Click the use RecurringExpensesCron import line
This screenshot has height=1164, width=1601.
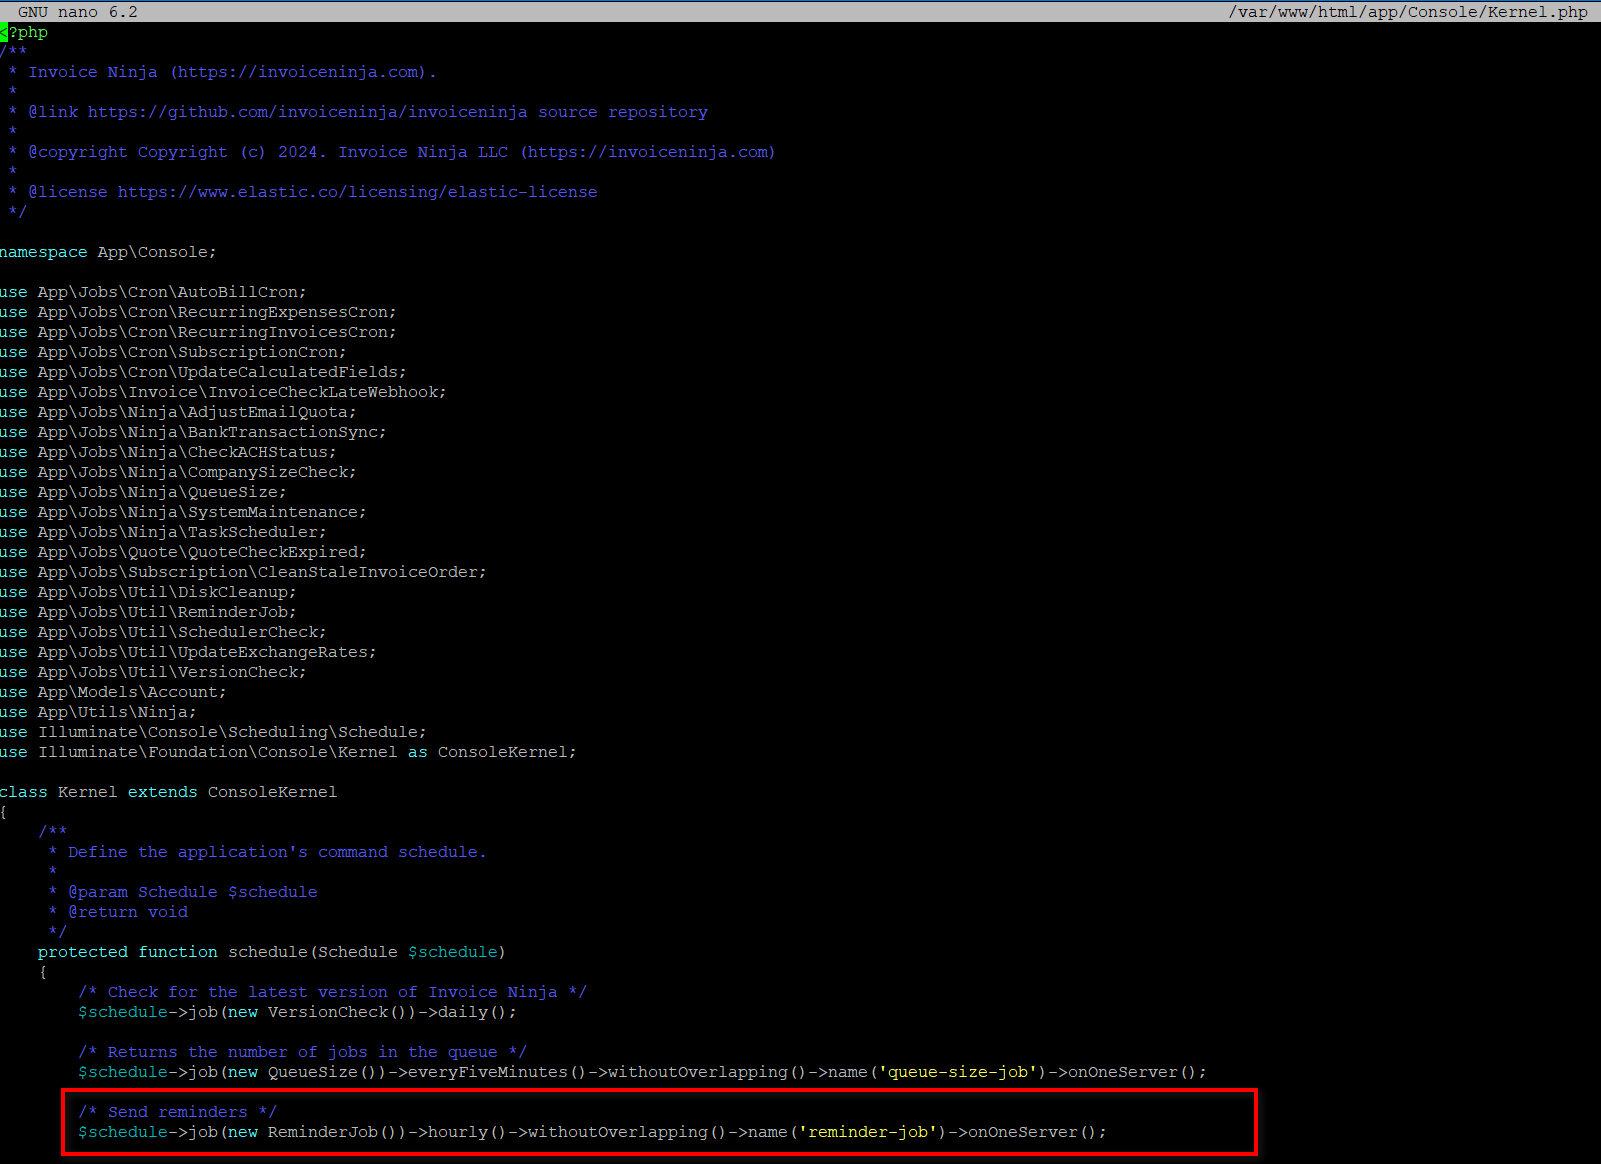pos(198,312)
